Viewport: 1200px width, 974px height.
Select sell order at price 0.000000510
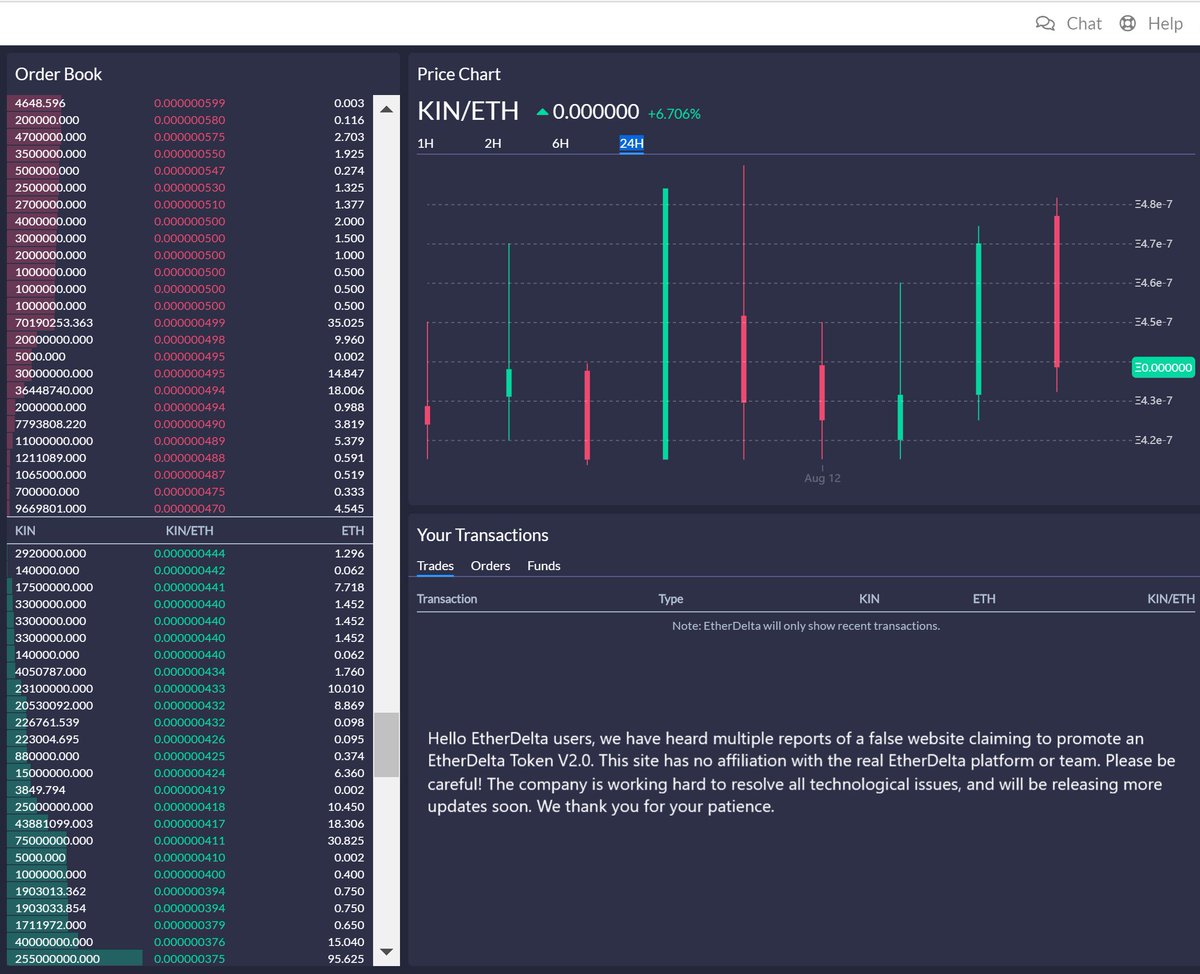pos(190,204)
